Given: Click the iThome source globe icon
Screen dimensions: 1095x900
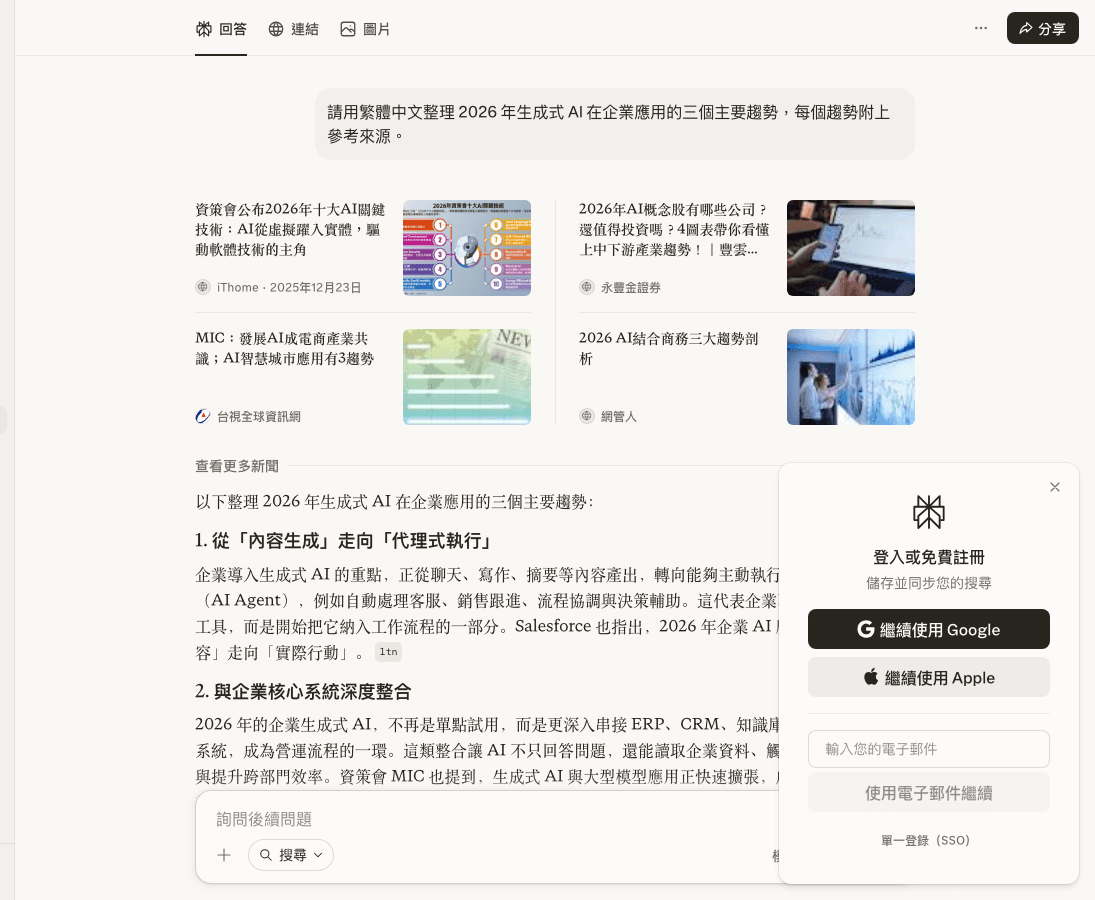Looking at the screenshot, I should click(203, 287).
